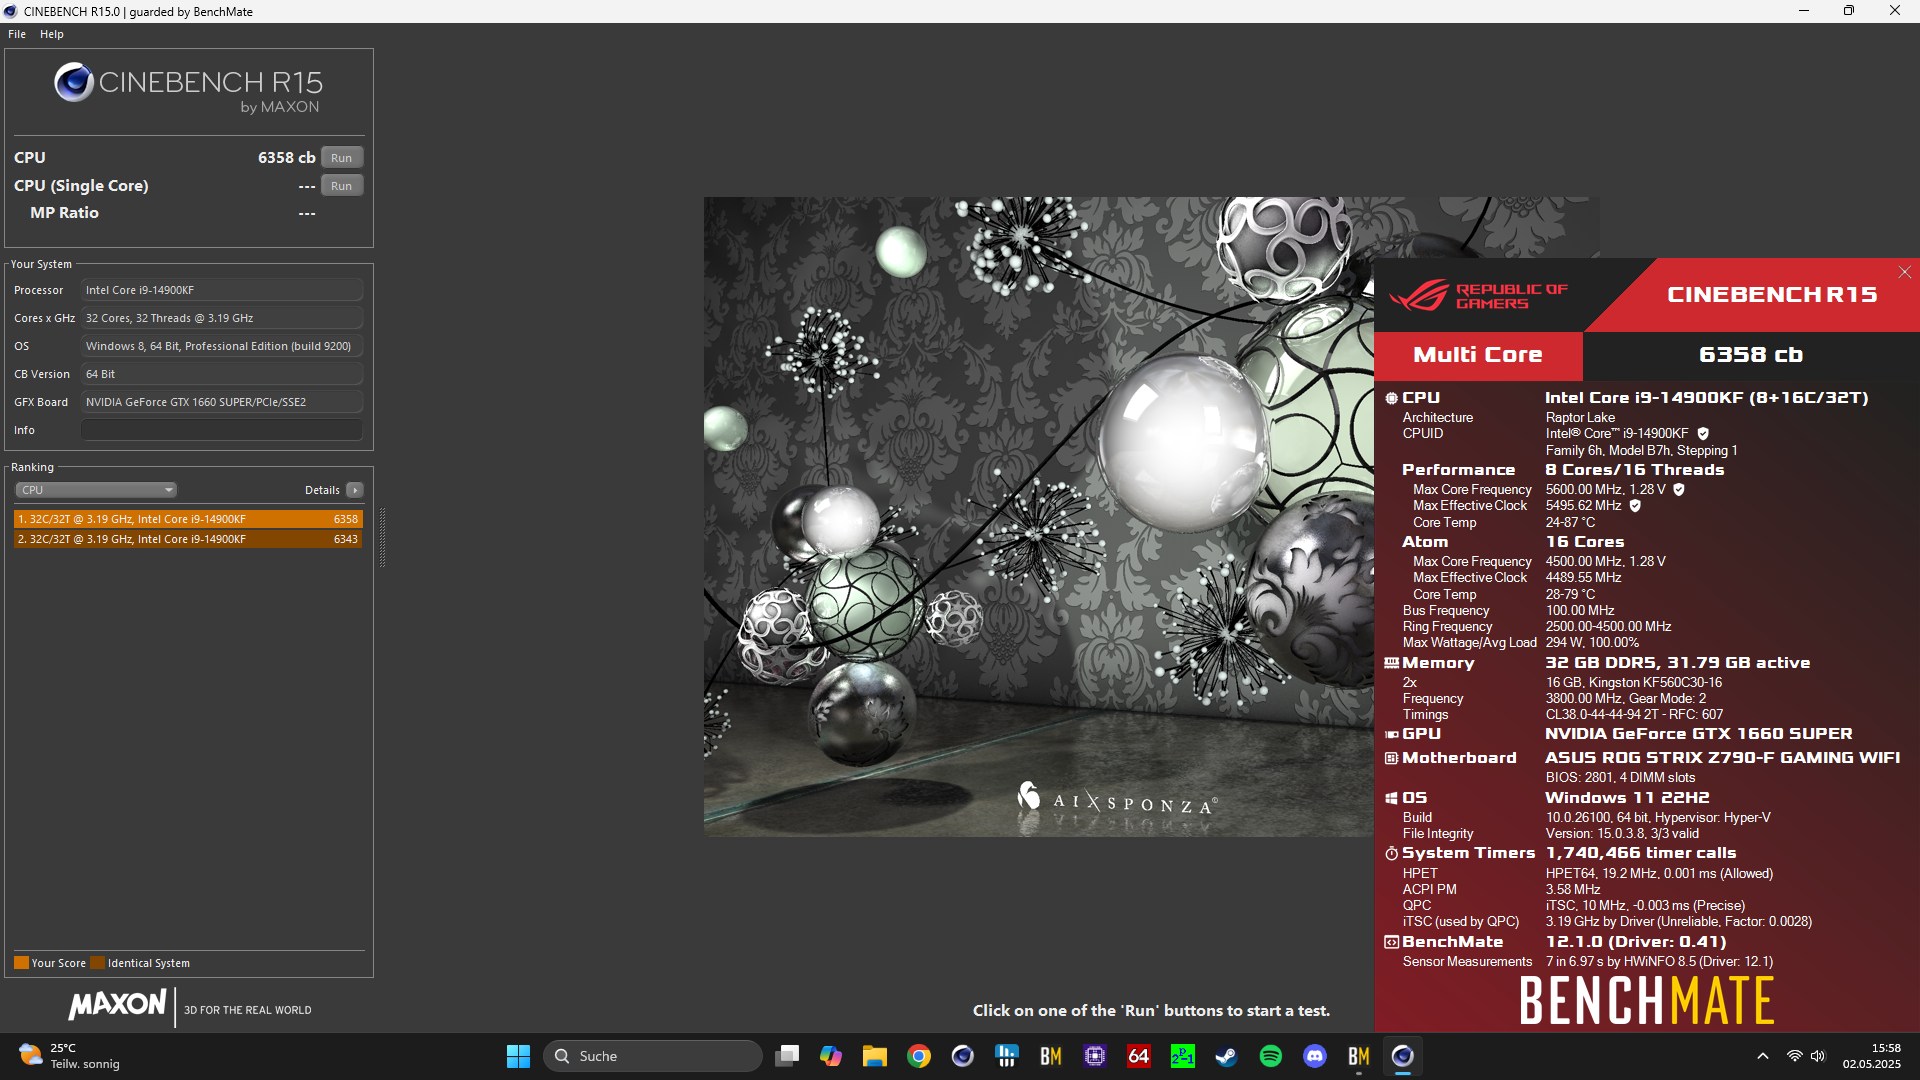Screen dimensions: 1920x1080
Task: Click the BenchMate section icon
Action: [1391, 942]
